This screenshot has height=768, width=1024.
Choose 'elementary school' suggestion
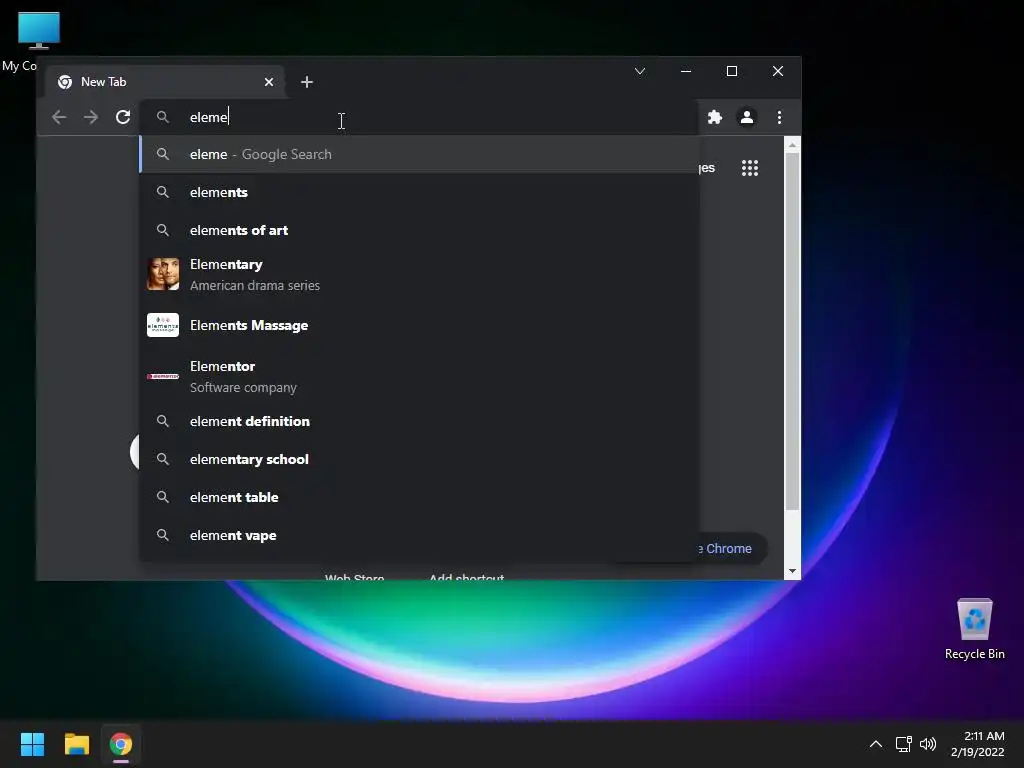(x=419, y=459)
